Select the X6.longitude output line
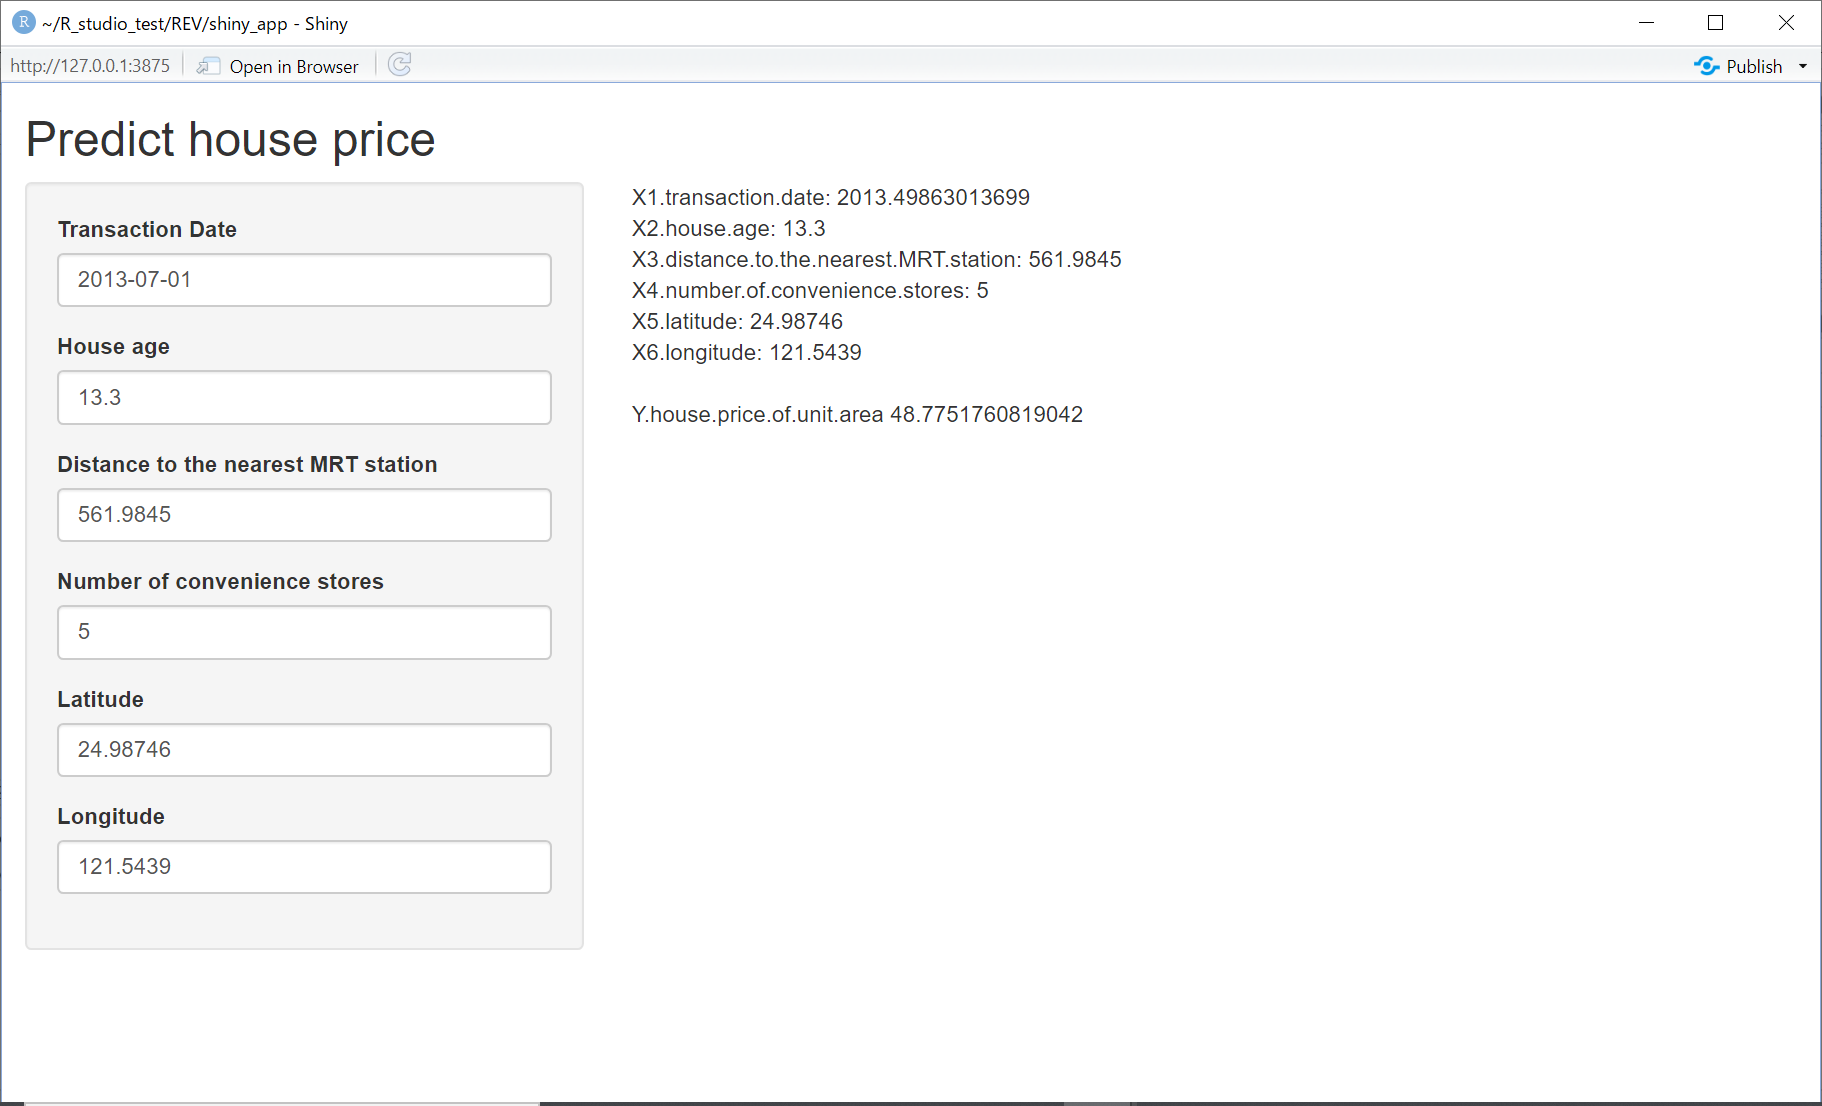Screen dimensions: 1822x1106 [747, 353]
